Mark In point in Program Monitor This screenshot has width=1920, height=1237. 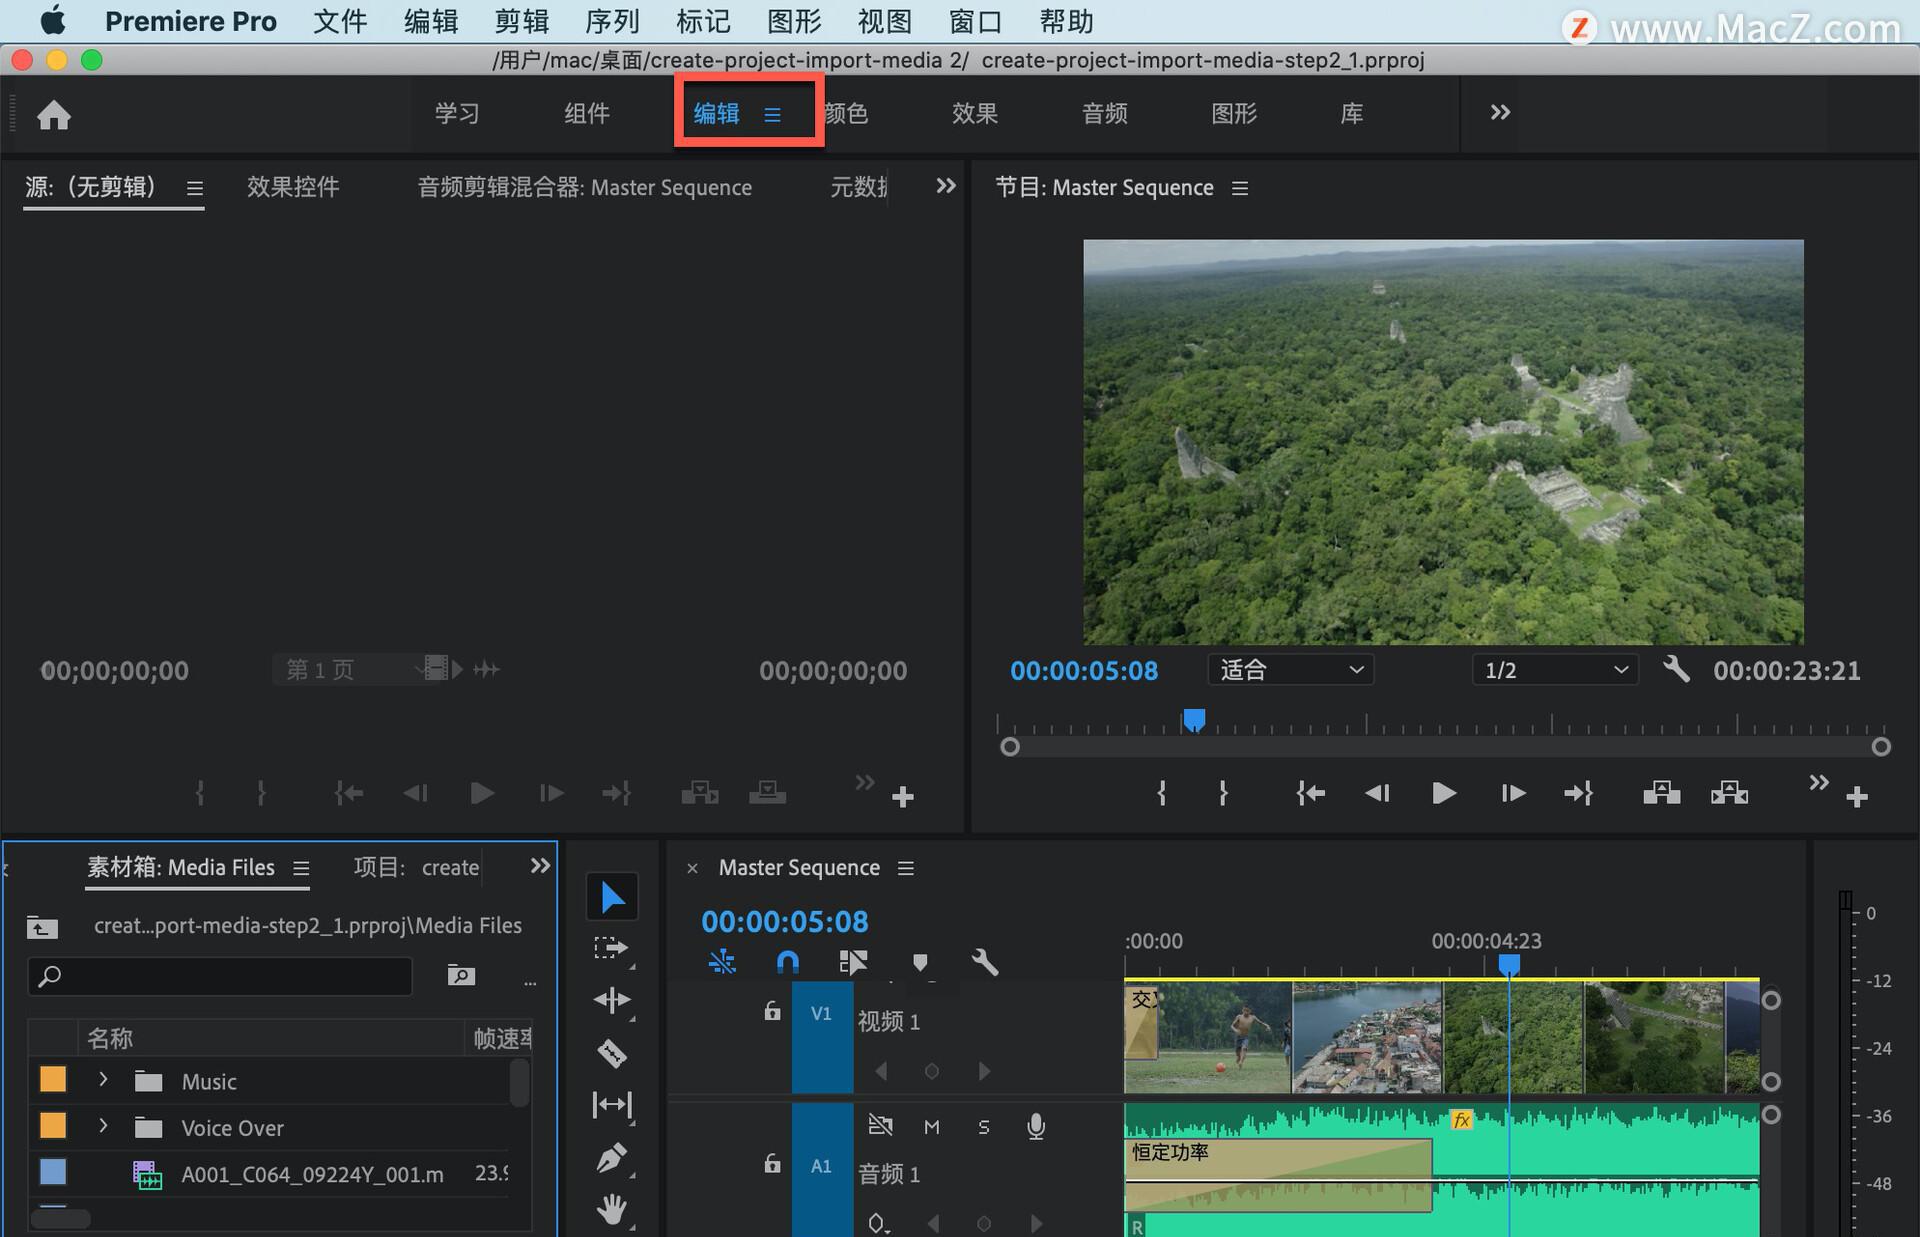(x=1161, y=793)
